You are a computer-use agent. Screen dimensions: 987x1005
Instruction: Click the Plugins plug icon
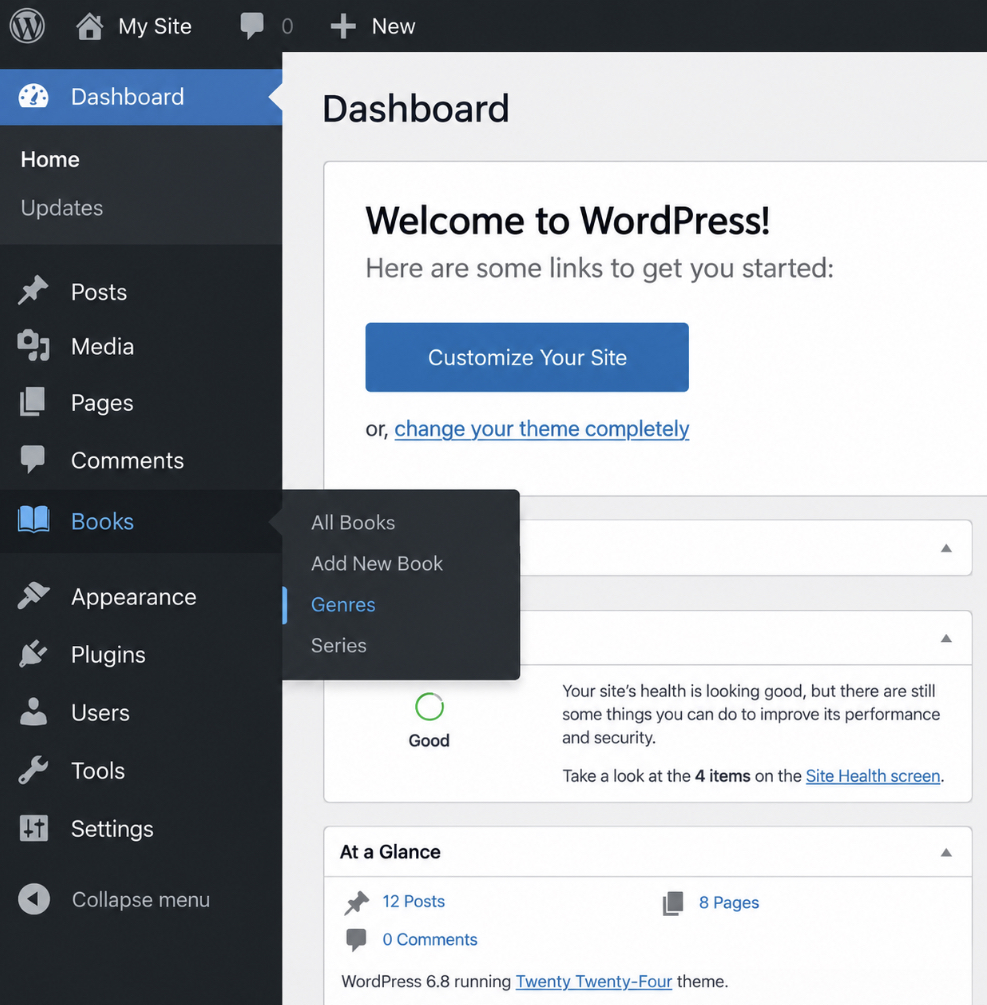(33, 654)
